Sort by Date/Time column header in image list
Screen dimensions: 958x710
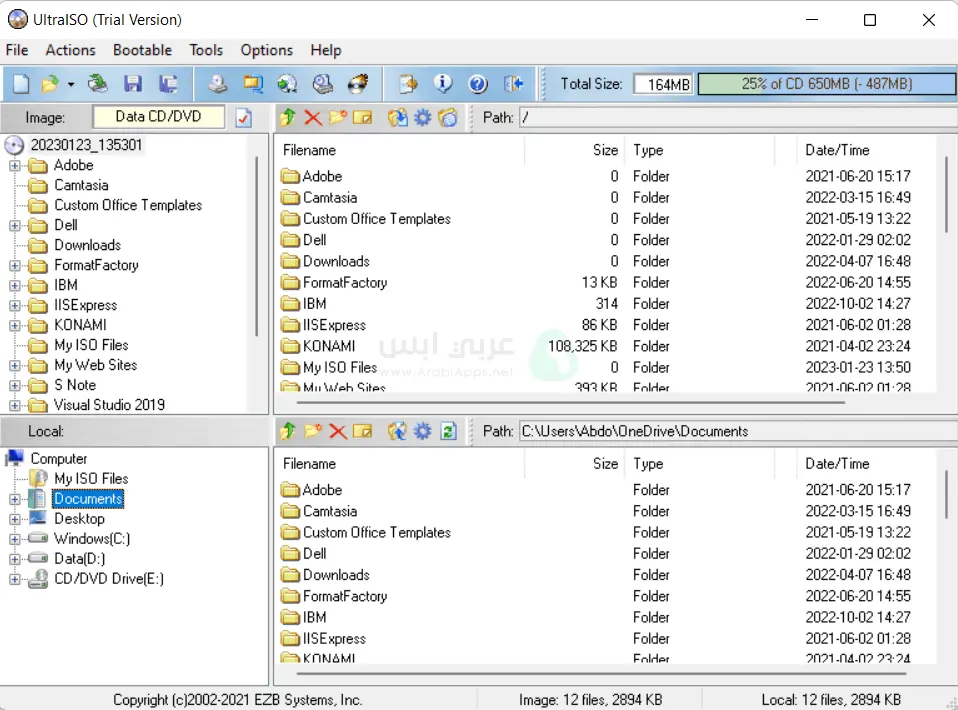click(837, 150)
